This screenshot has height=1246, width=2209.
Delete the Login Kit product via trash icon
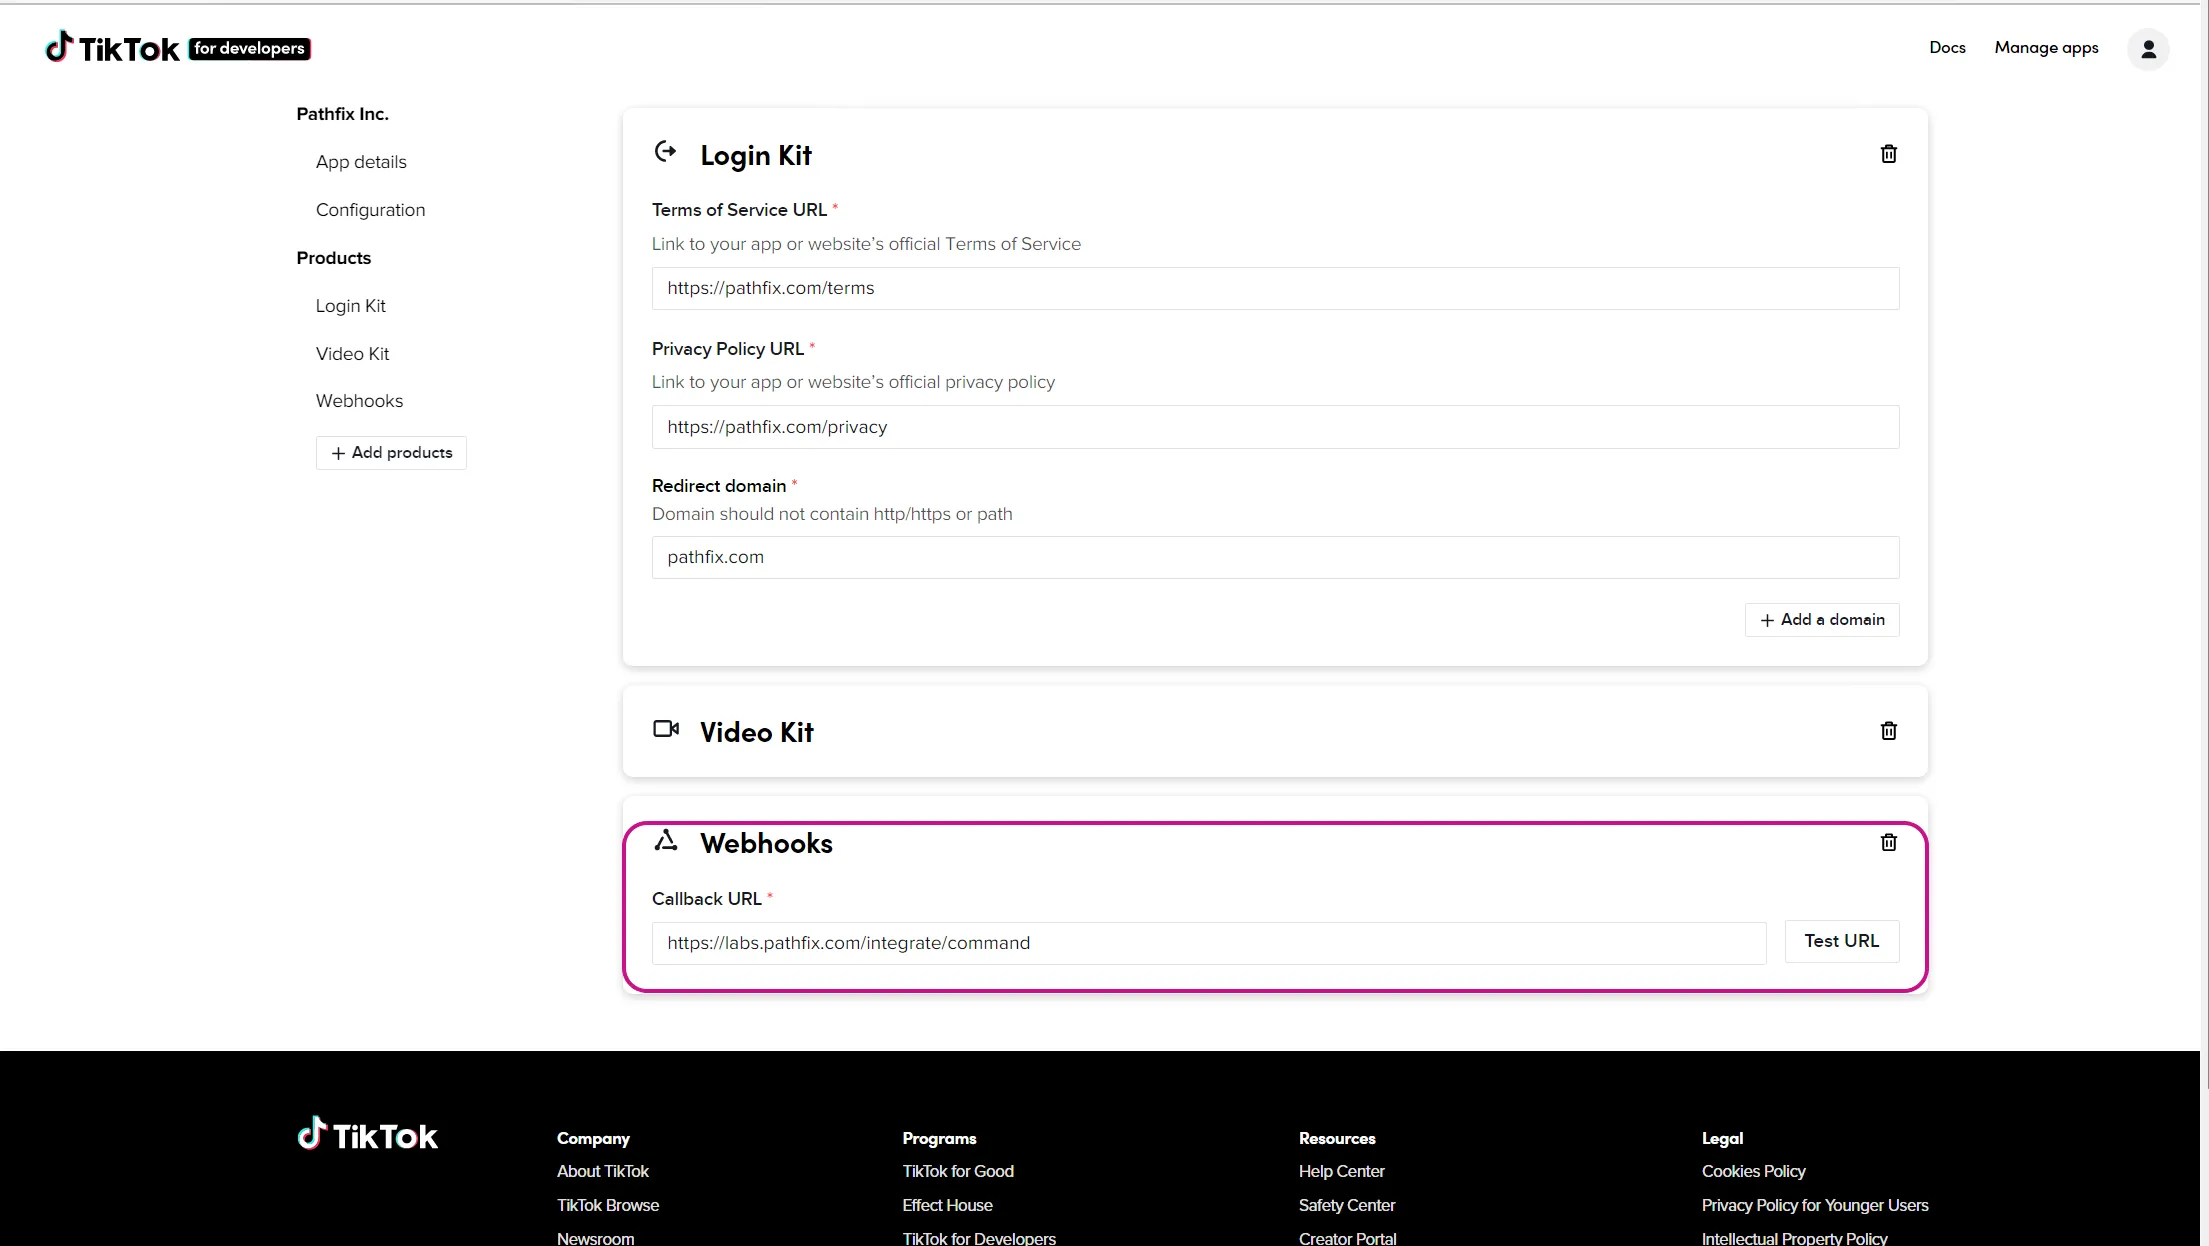1888,154
